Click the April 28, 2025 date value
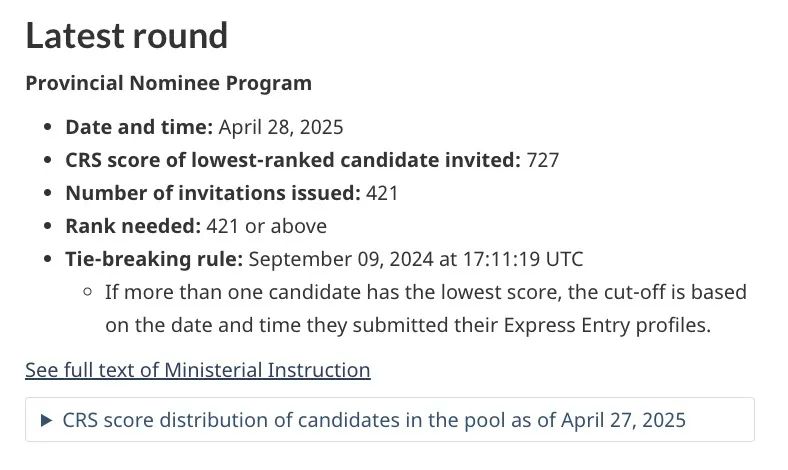 pos(281,127)
